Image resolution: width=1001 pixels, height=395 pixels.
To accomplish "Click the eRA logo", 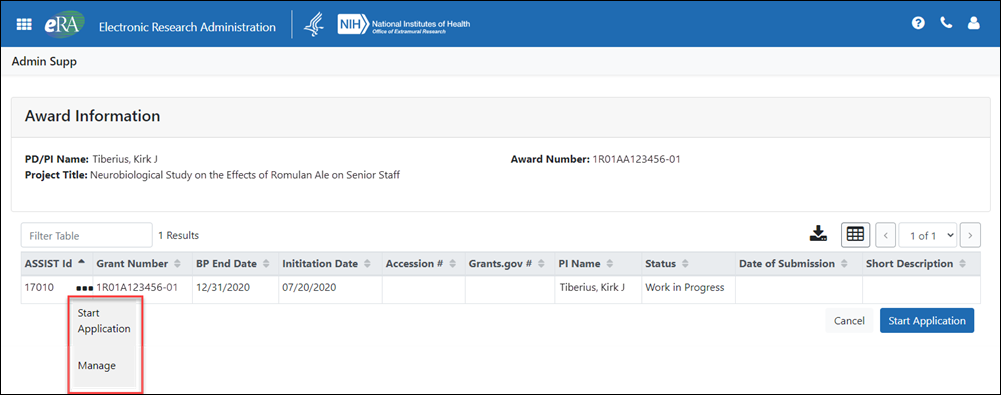I will [x=64, y=24].
